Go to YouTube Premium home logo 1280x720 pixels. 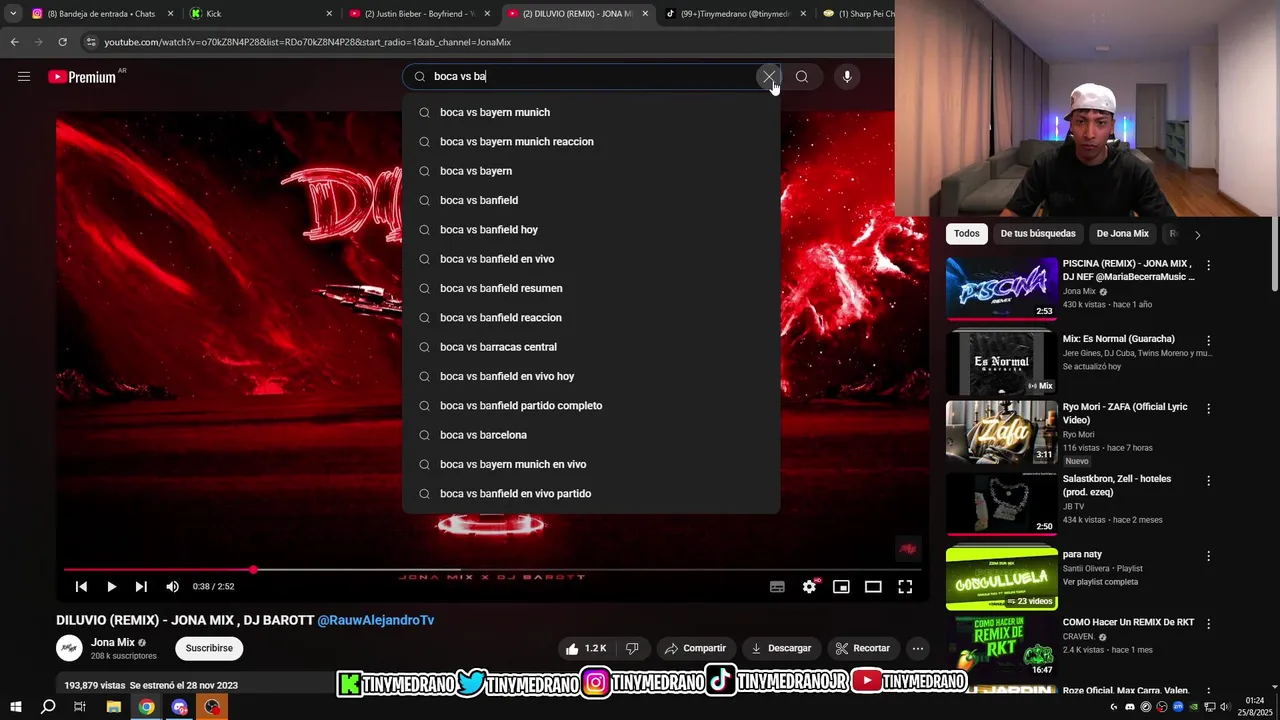pyautogui.click(x=83, y=77)
